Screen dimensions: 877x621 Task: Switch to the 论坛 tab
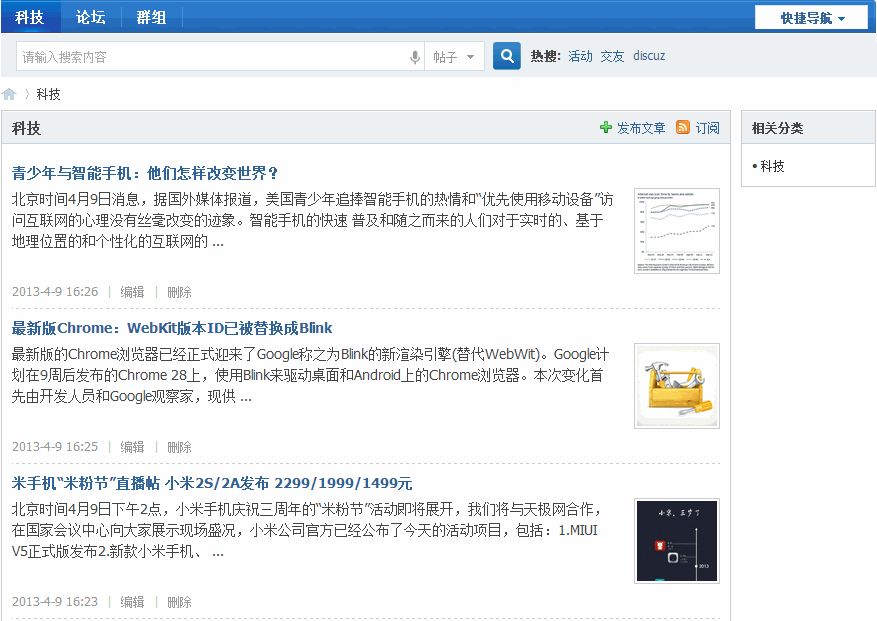pos(91,17)
